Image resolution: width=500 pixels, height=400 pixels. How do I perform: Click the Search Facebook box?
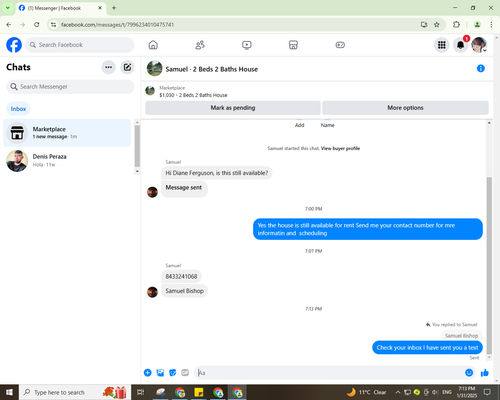[80, 45]
